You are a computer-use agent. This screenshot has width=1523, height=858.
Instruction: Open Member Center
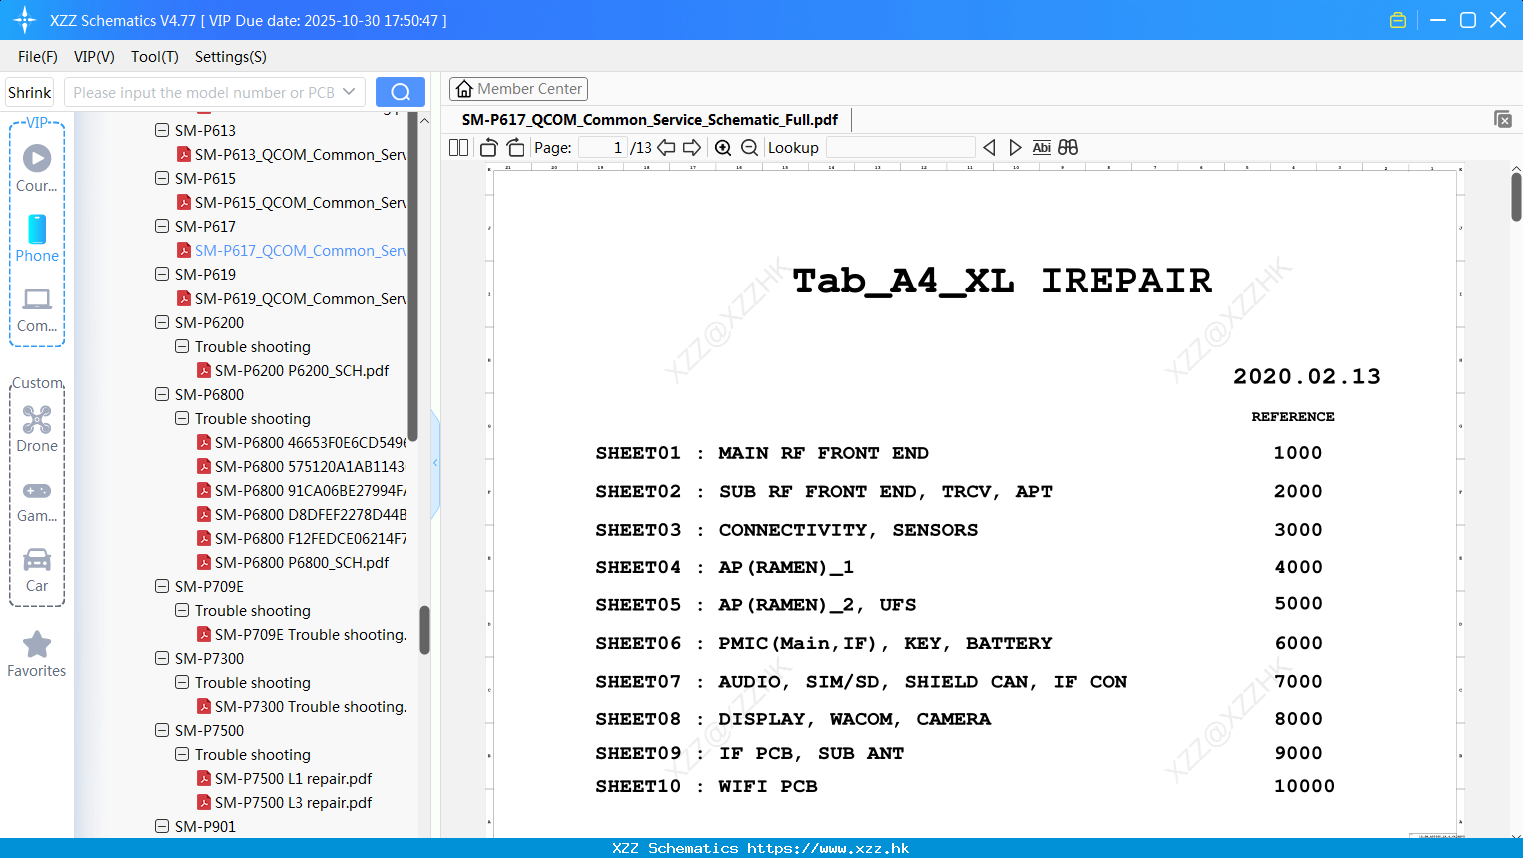click(x=518, y=89)
